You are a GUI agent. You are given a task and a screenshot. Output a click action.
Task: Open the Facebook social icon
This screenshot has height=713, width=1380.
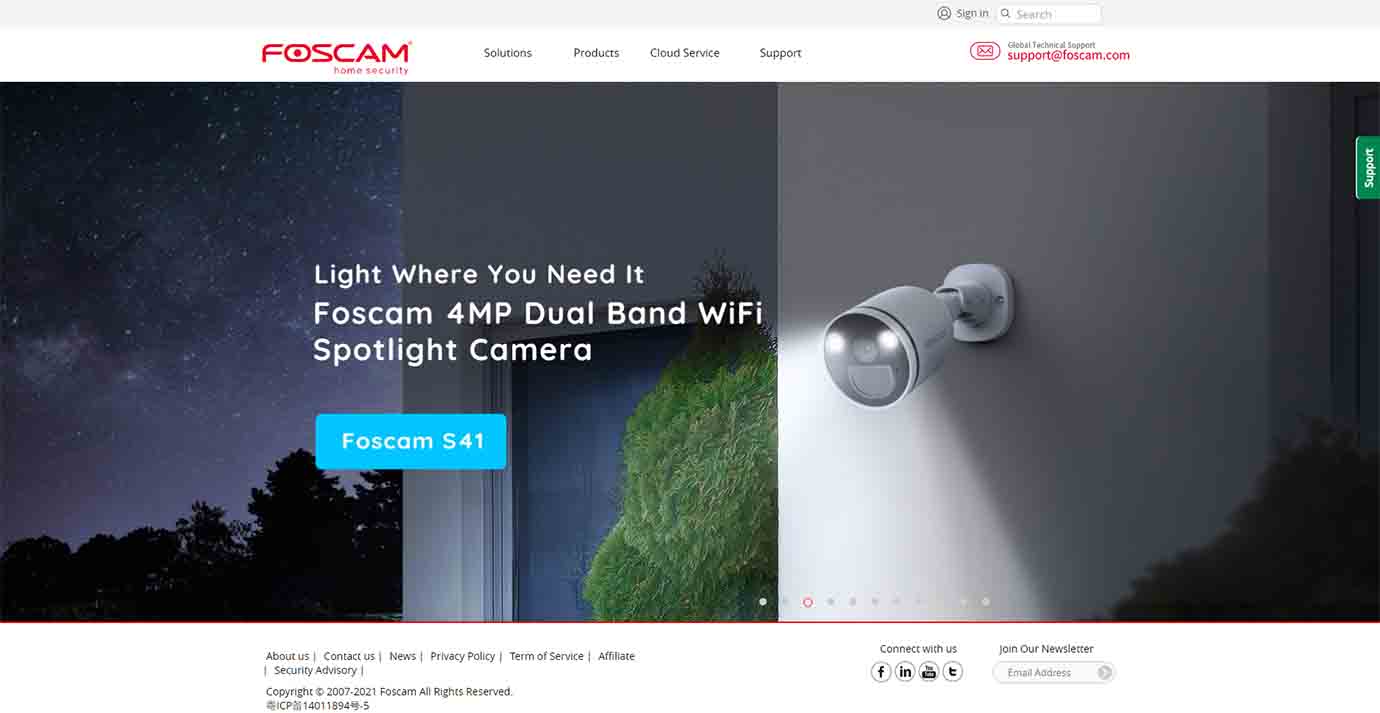click(x=881, y=672)
